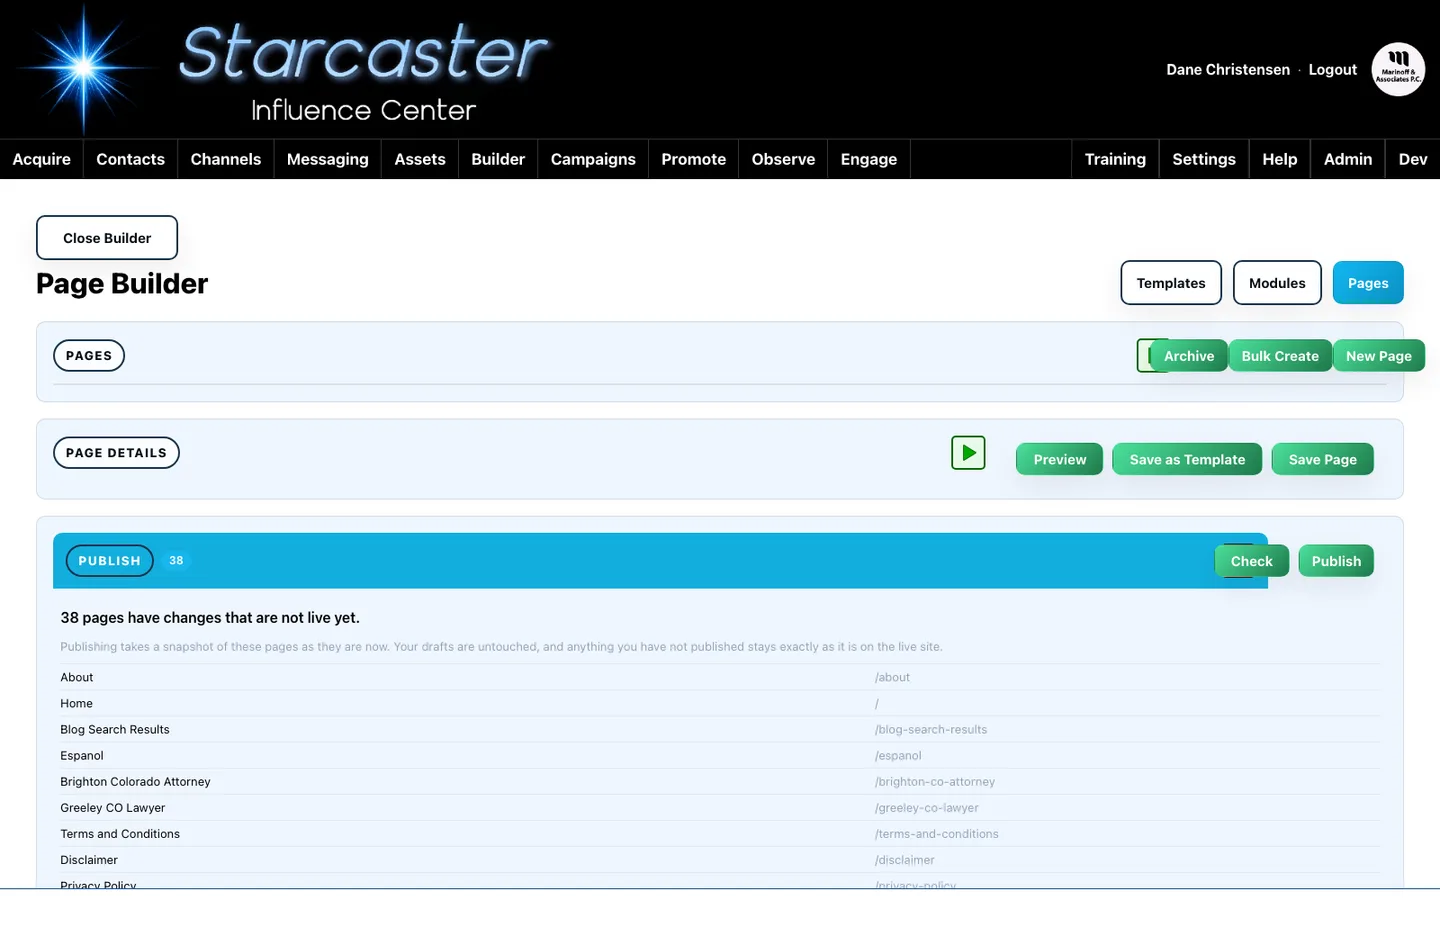1440x945 pixels.
Task: Click the Page Builder heading
Action: [x=122, y=284]
